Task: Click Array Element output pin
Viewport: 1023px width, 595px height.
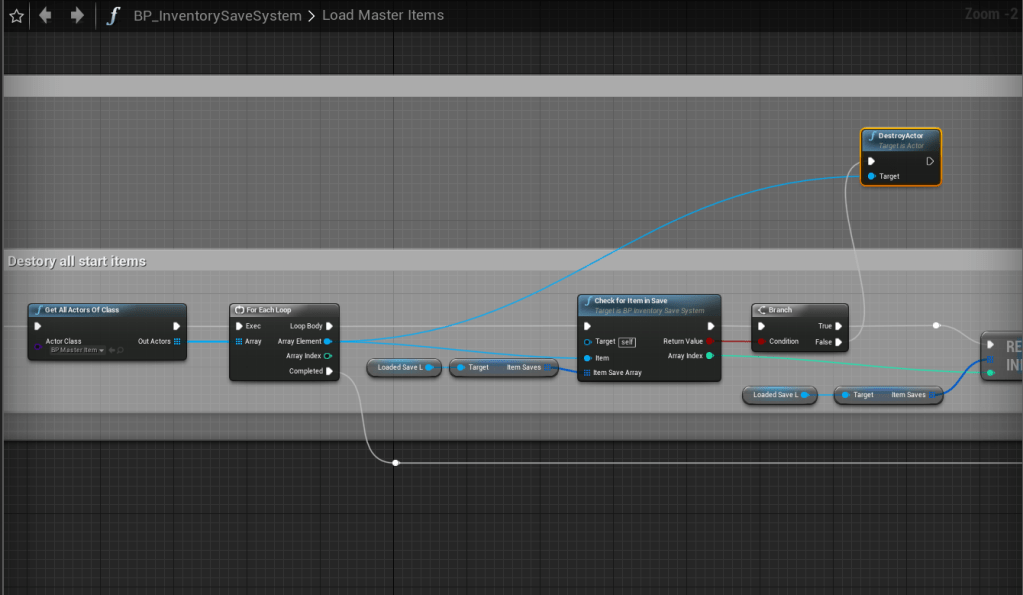Action: (328, 341)
